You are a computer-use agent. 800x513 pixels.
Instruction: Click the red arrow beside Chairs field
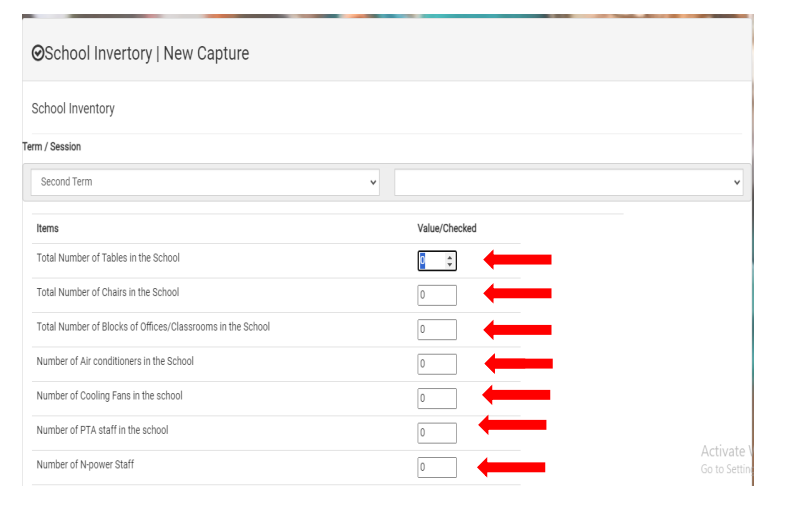518,294
